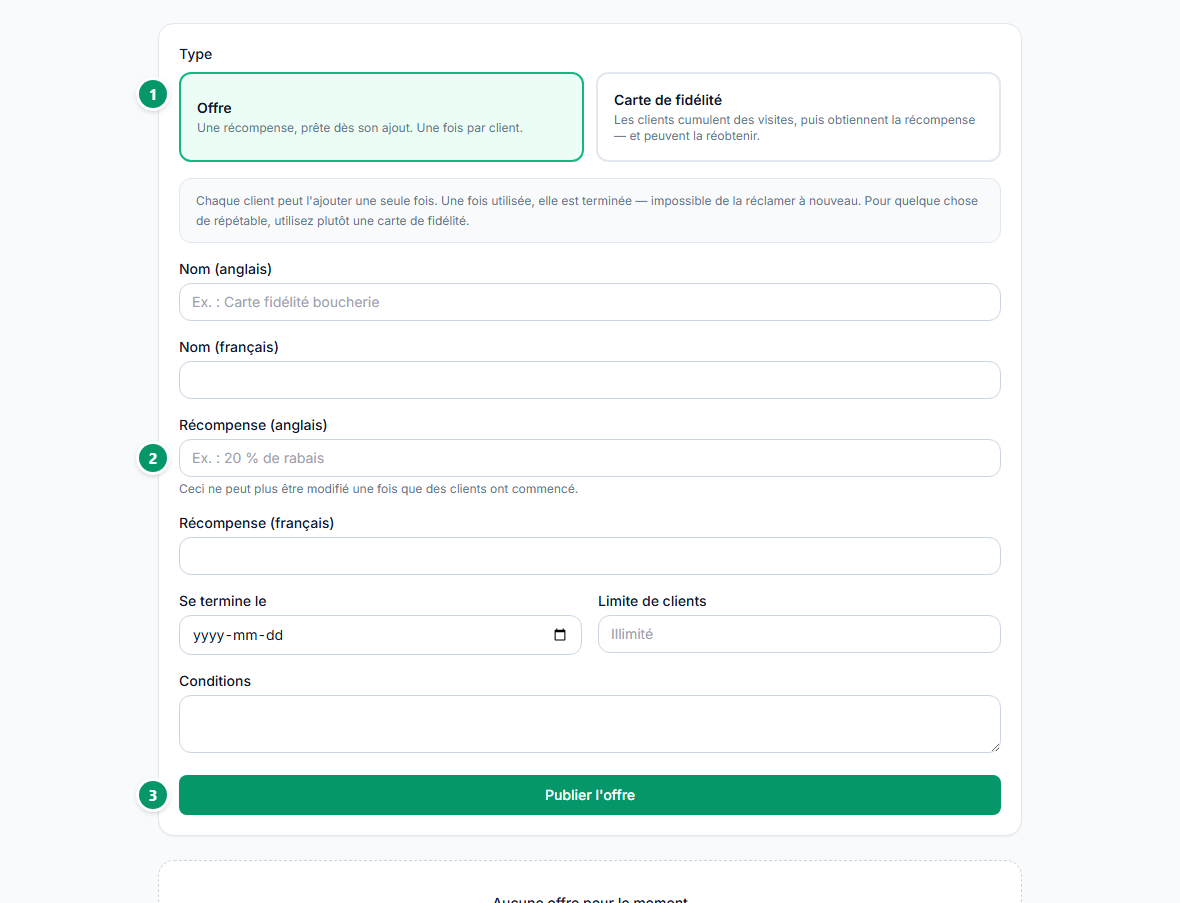This screenshot has width=1180, height=903.
Task: Click inside the Conditions text area
Action: (x=590, y=724)
